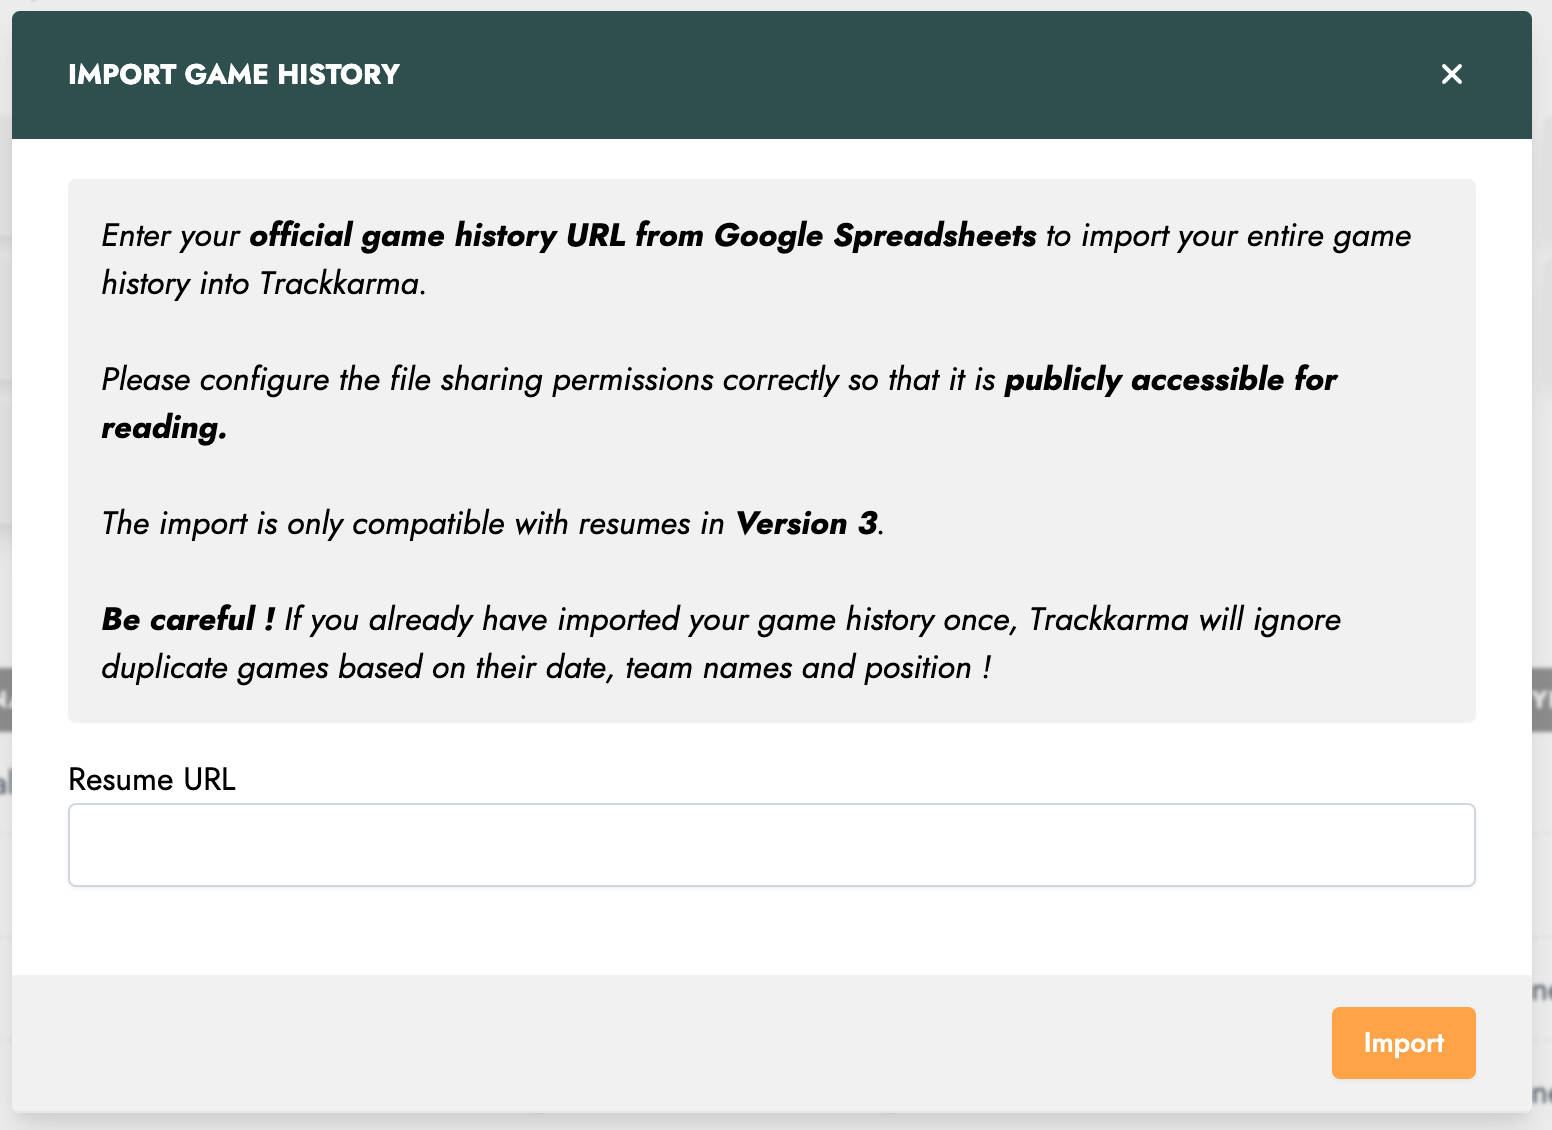The width and height of the screenshot is (1552, 1130).
Task: Click the 'Enter your' opening words
Action: tap(170, 236)
